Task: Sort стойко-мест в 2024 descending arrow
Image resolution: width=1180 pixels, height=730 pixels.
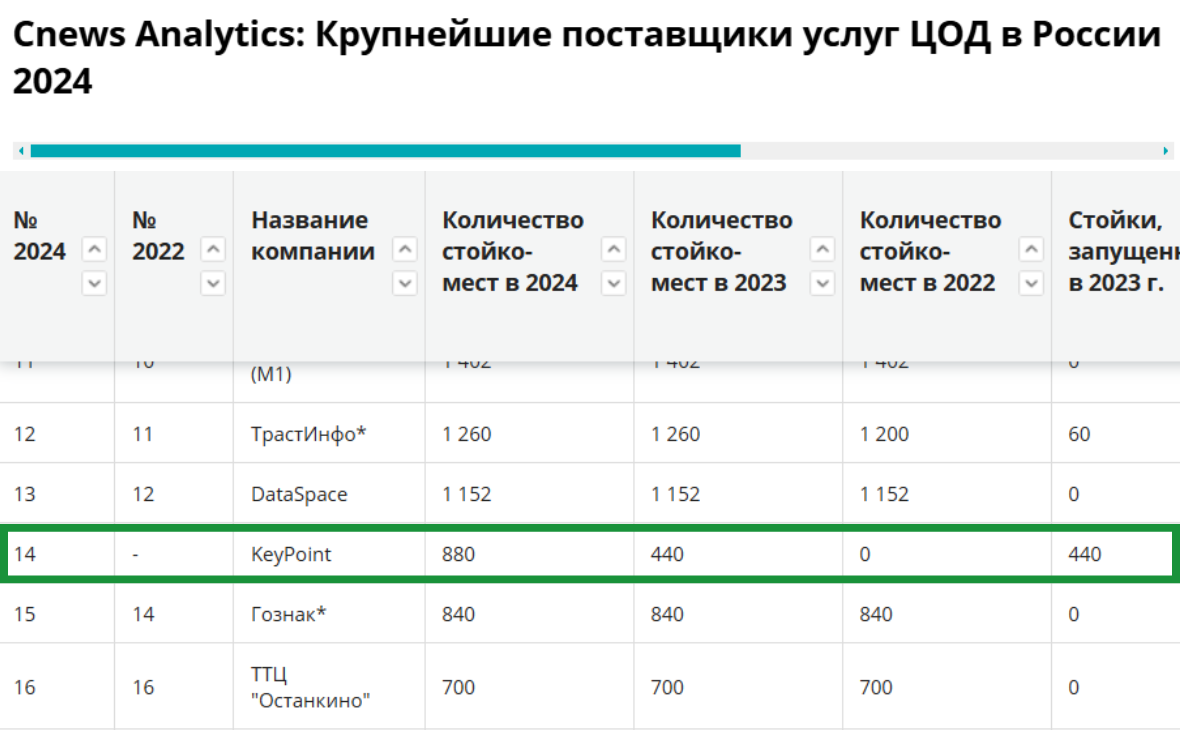Action: [x=614, y=284]
